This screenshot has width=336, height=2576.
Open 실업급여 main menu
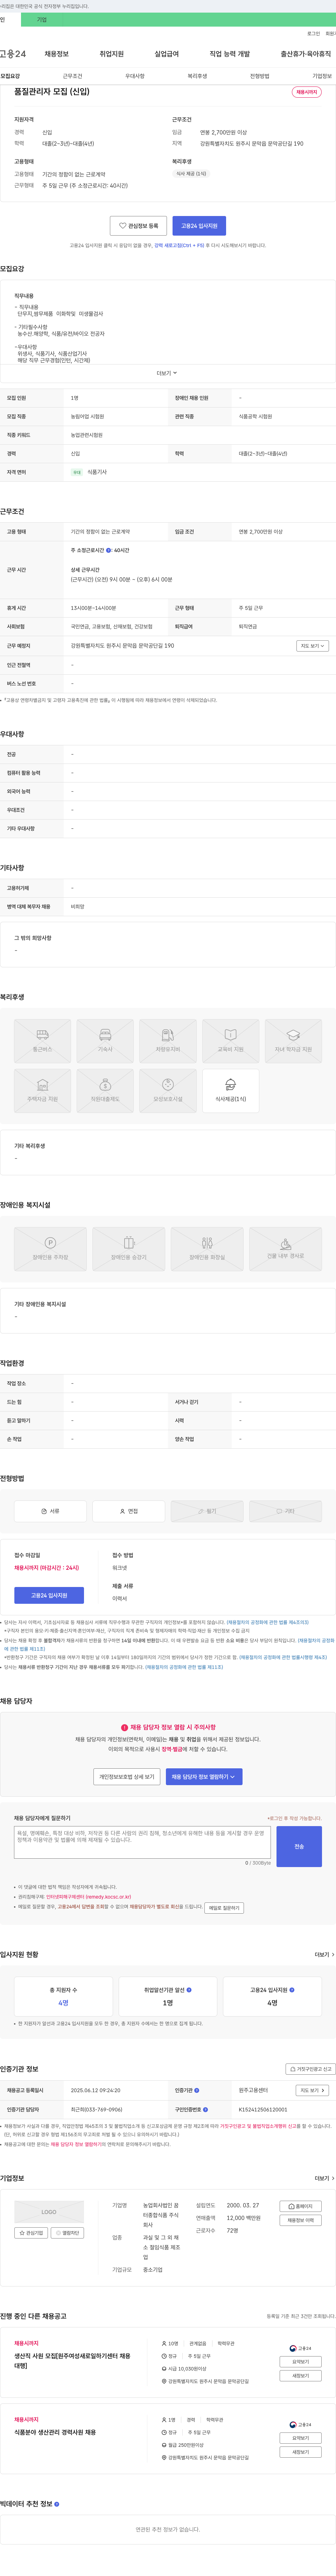[x=167, y=54]
